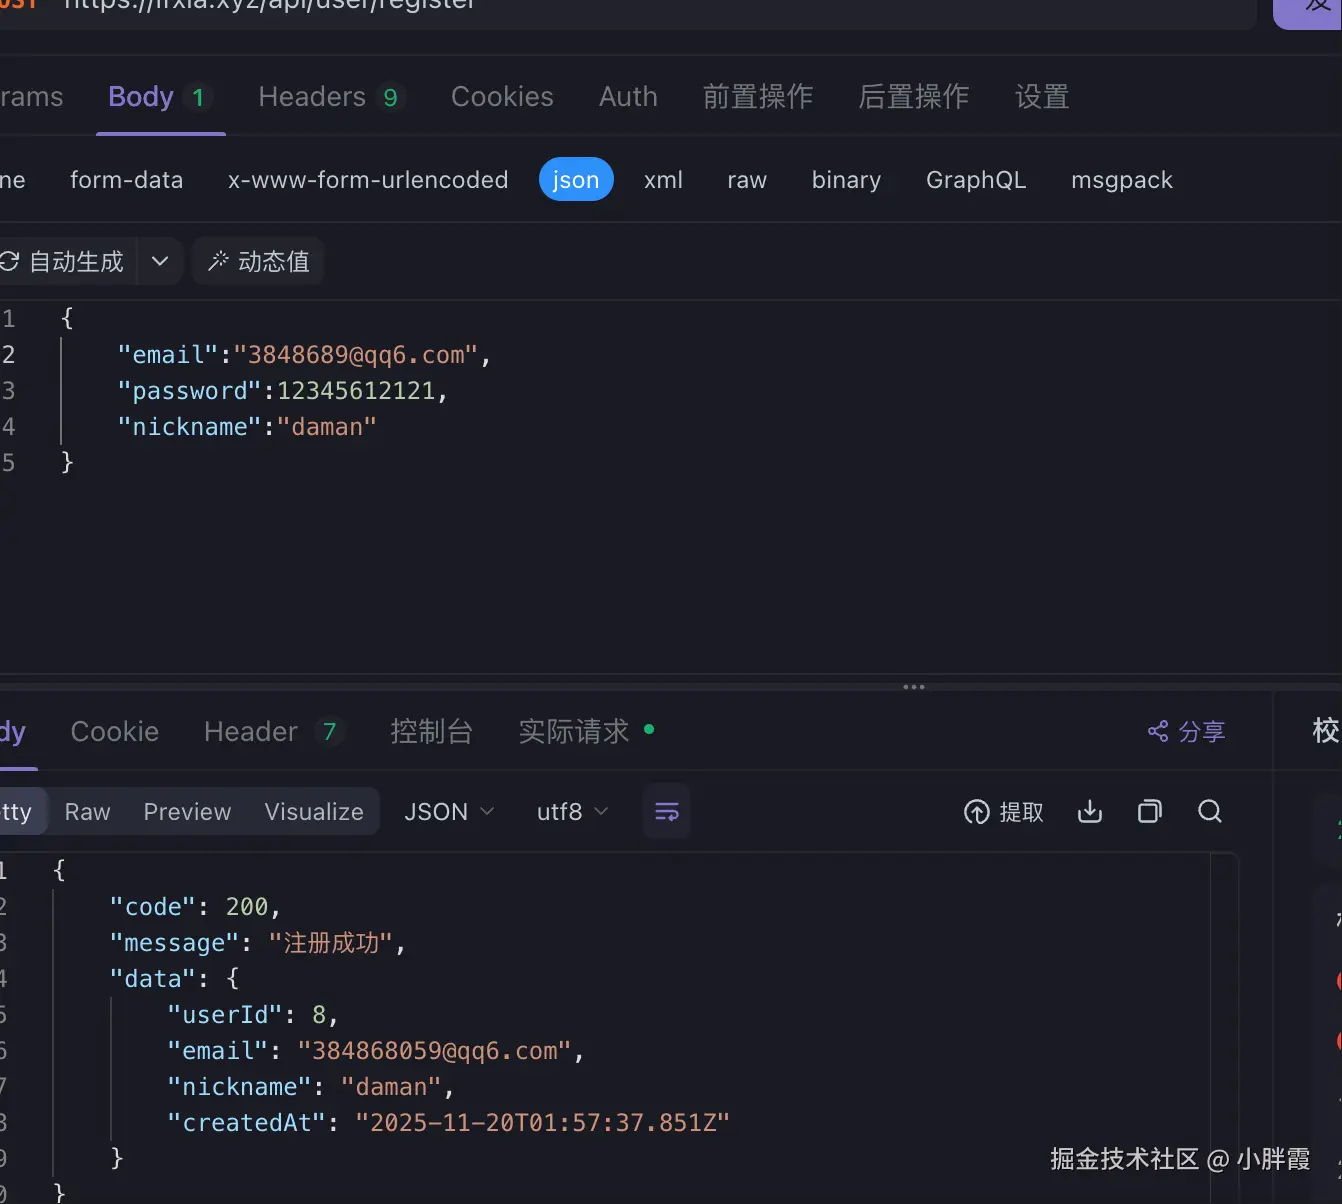Copy the response body with the copy icon
Image resolution: width=1342 pixels, height=1204 pixels.
(1150, 812)
